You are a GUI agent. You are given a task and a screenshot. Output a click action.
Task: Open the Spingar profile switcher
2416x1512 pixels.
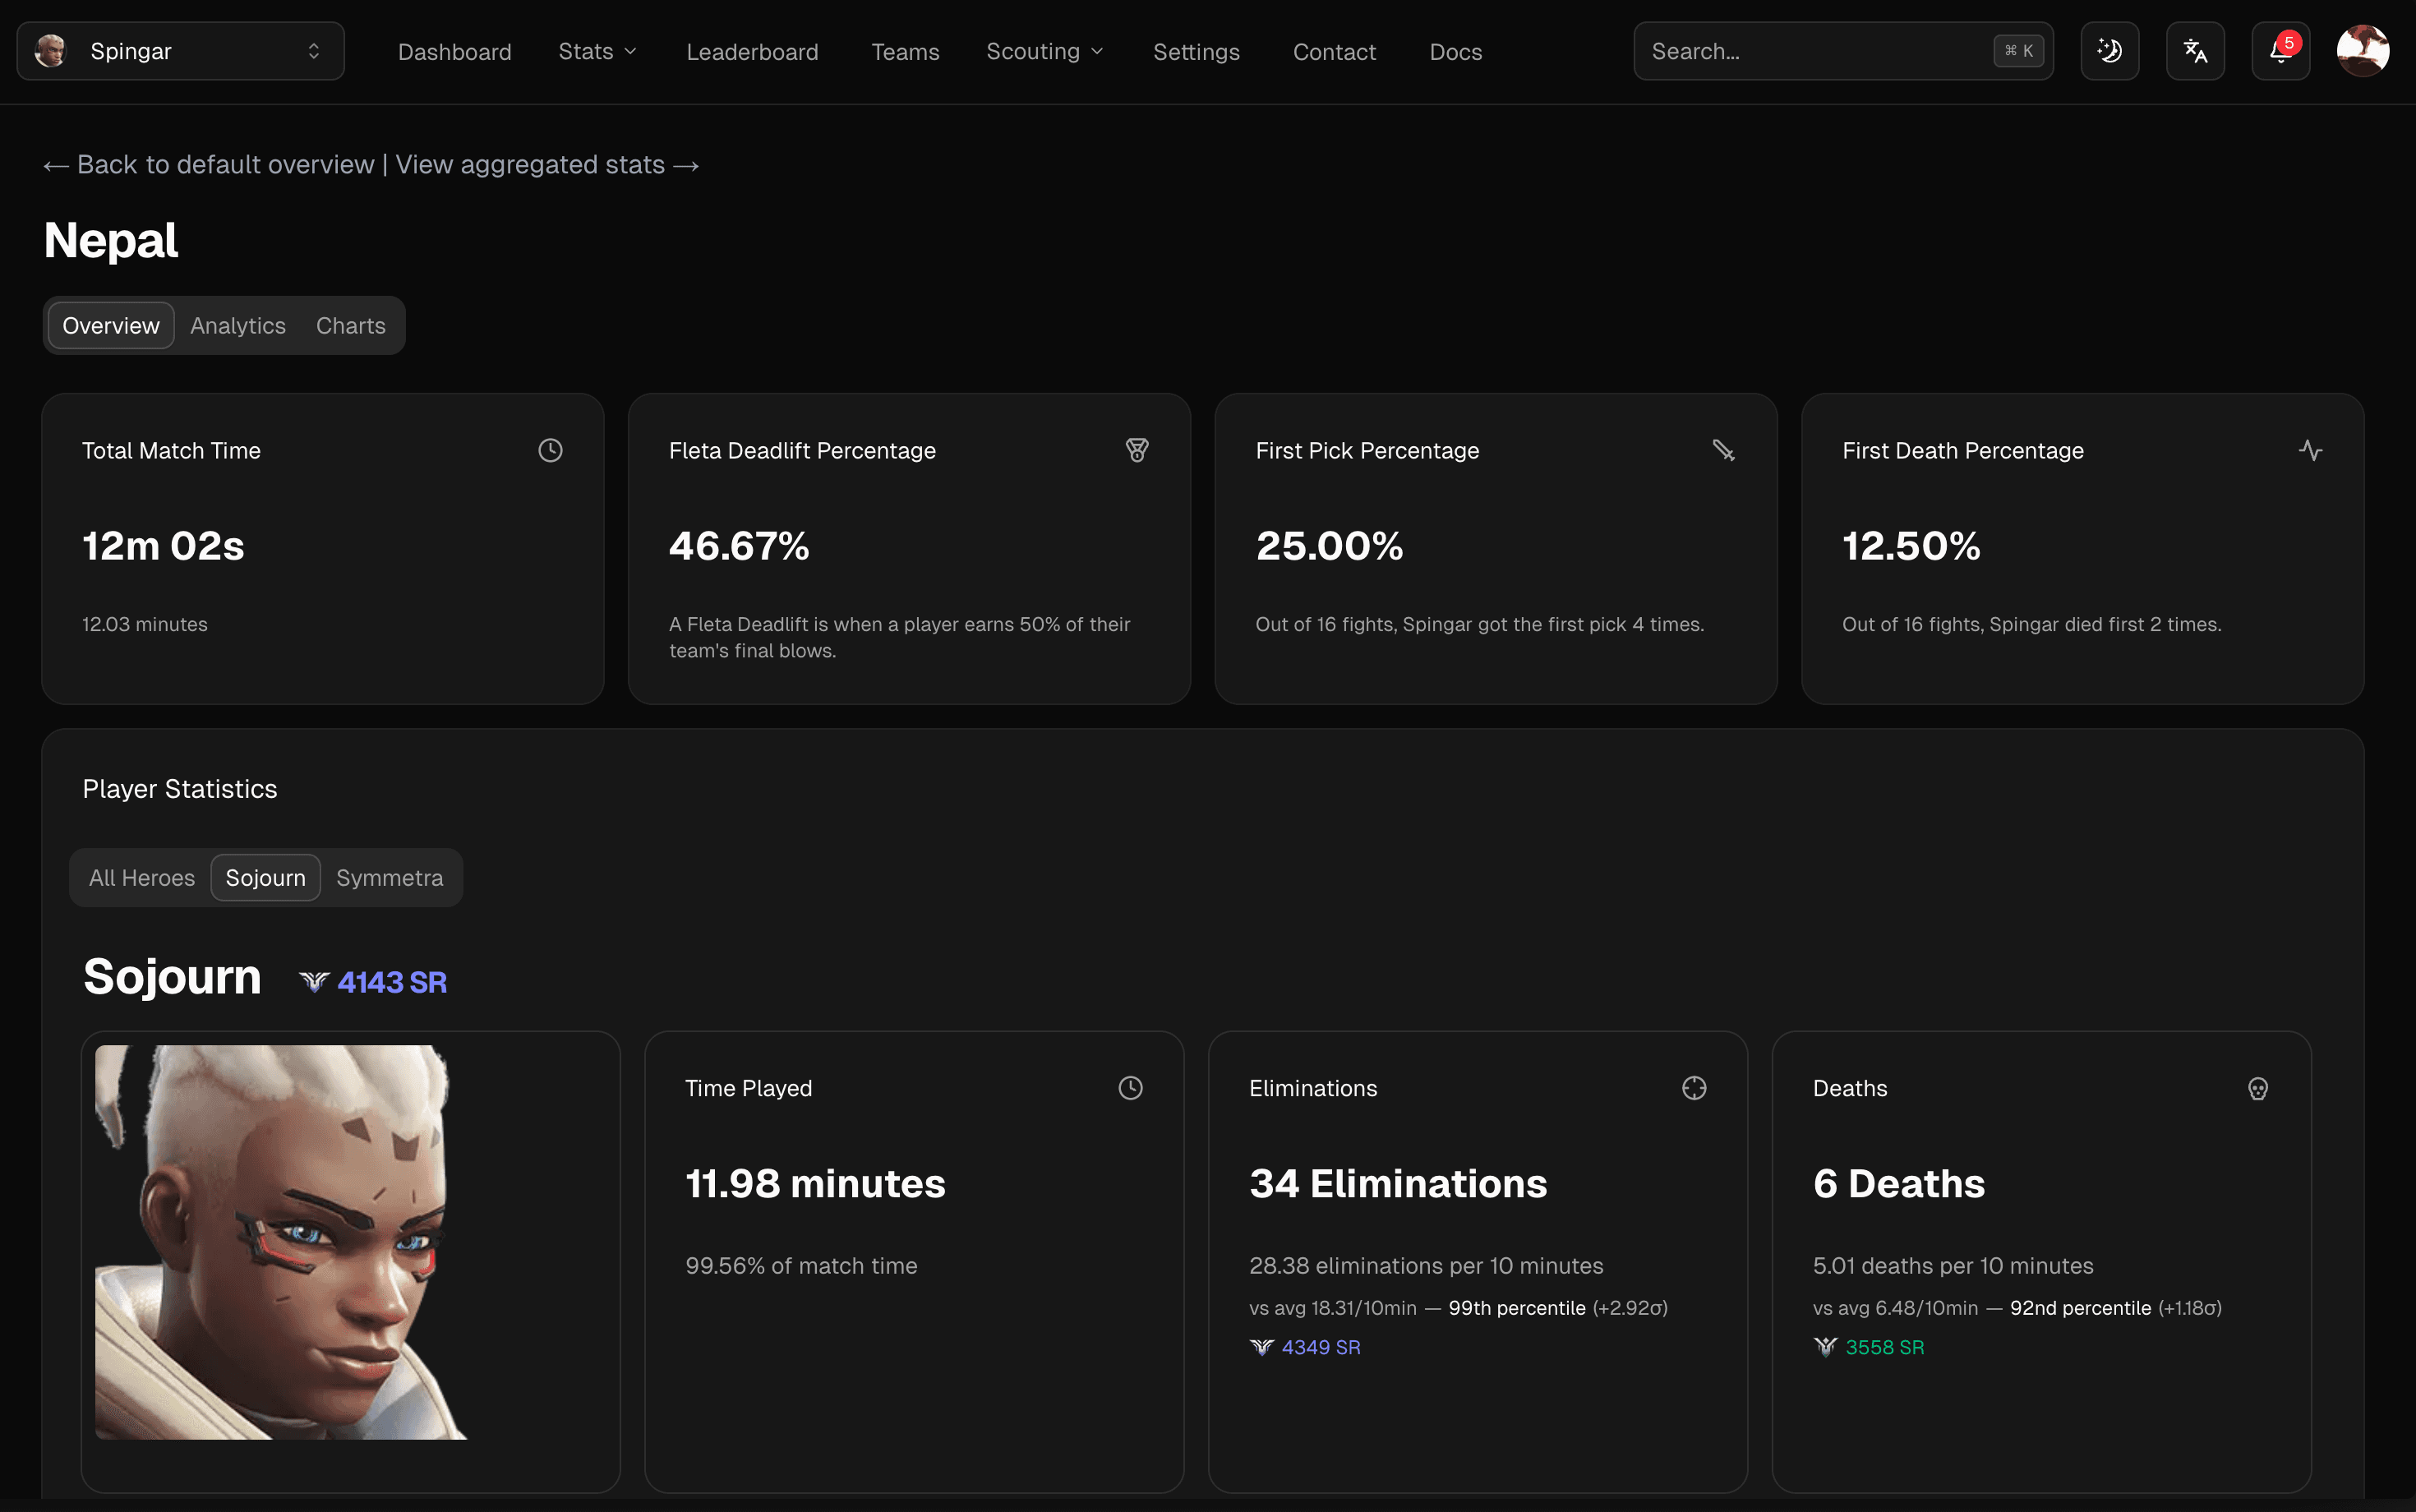[180, 50]
